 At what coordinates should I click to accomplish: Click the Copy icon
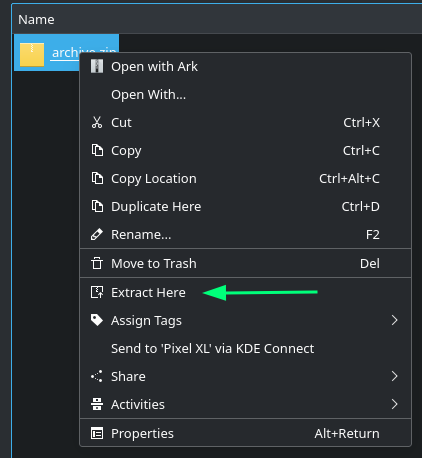(97, 150)
